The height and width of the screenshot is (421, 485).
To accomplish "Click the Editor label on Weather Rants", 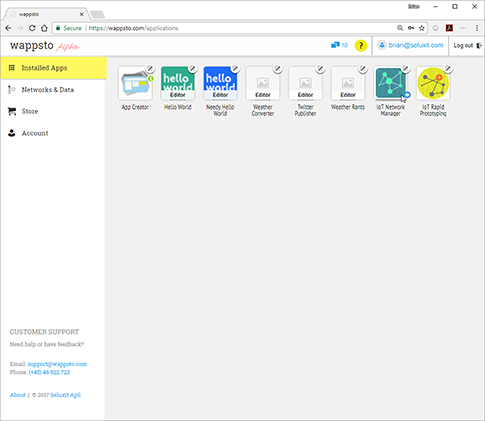I will tap(348, 95).
